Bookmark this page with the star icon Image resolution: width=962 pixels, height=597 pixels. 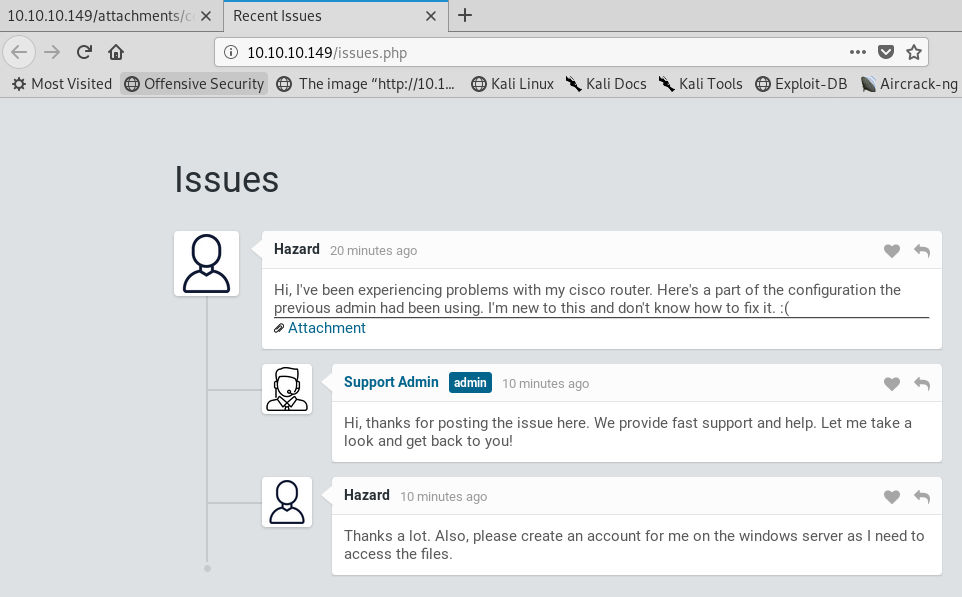click(914, 52)
